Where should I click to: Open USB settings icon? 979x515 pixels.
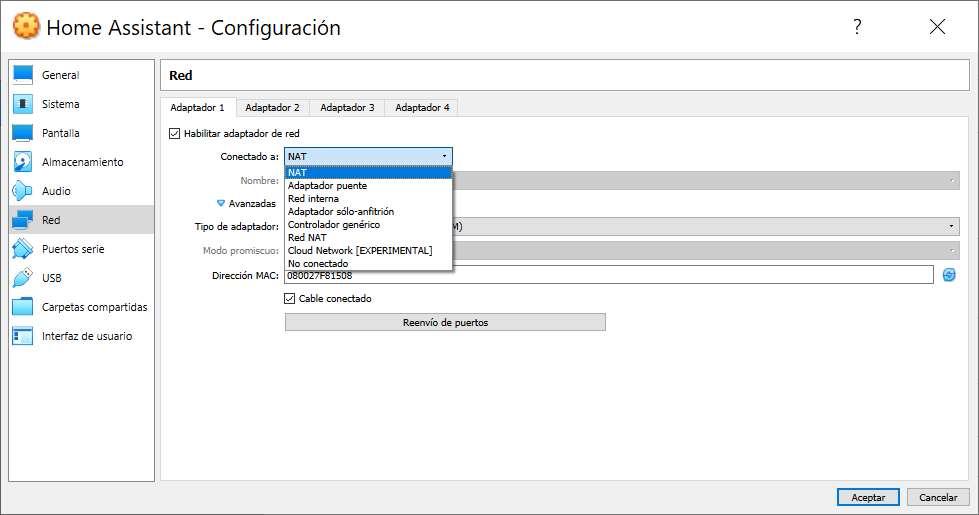[x=23, y=278]
